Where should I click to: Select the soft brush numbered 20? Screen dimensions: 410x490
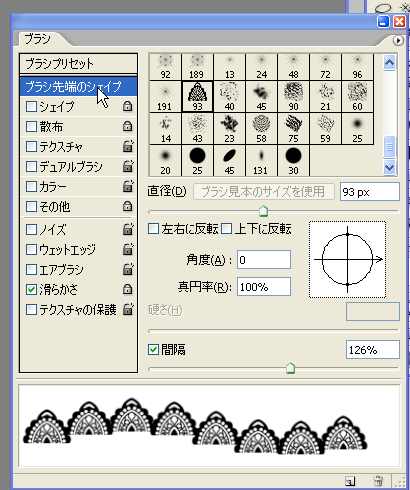165,160
